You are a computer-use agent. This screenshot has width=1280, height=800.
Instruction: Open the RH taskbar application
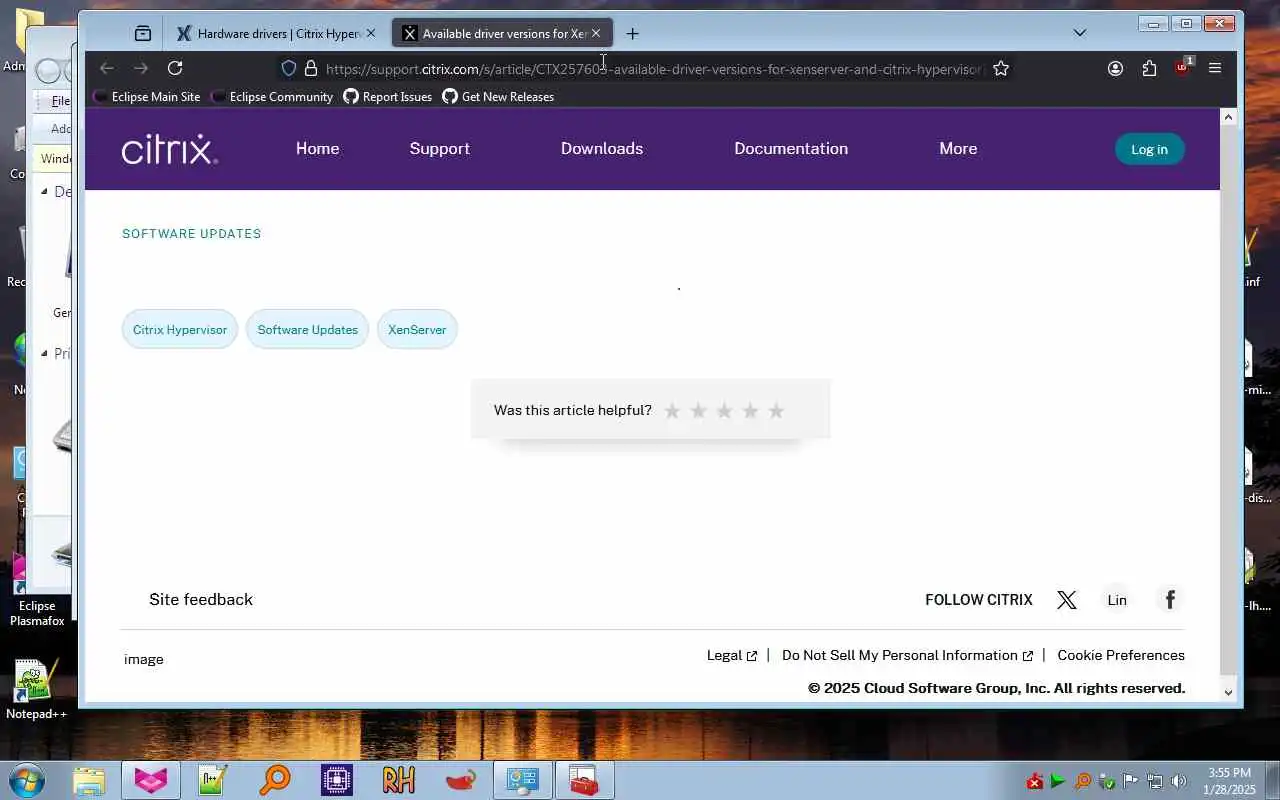point(399,780)
